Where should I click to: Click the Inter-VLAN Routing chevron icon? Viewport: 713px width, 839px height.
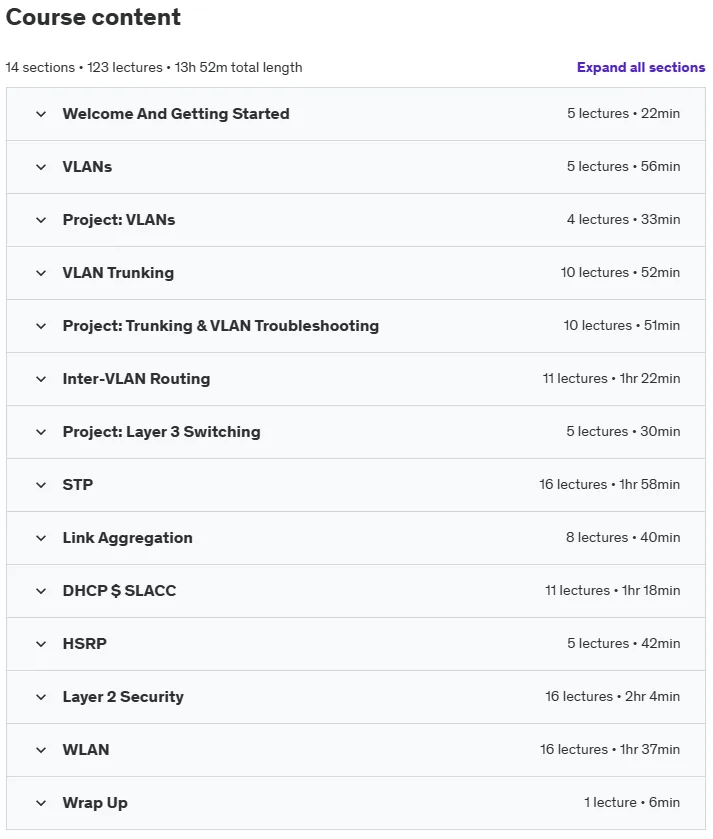(41, 379)
